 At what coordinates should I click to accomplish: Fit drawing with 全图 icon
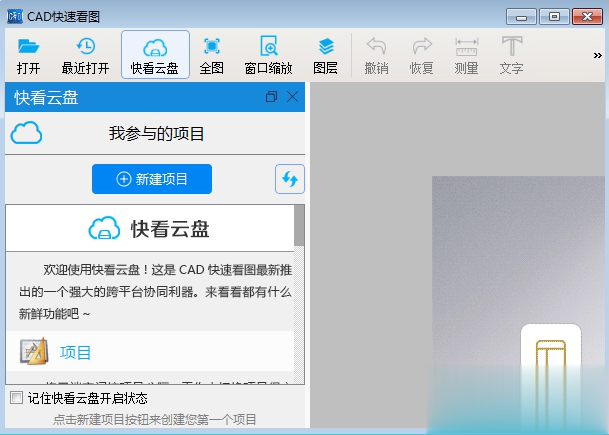212,55
